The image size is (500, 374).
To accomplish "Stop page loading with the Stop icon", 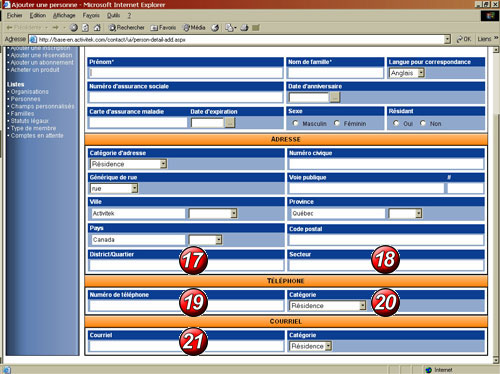I will pos(74,28).
